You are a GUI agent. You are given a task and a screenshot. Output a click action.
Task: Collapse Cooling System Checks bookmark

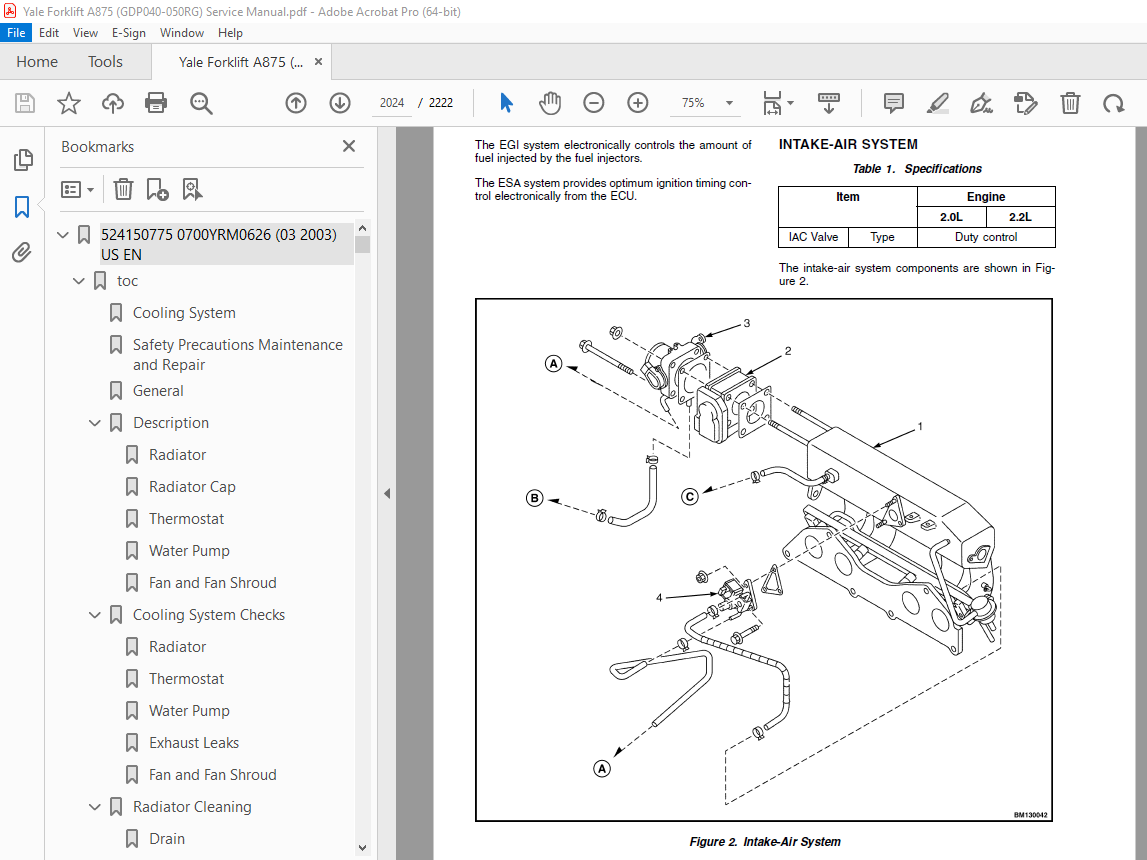tap(94, 615)
